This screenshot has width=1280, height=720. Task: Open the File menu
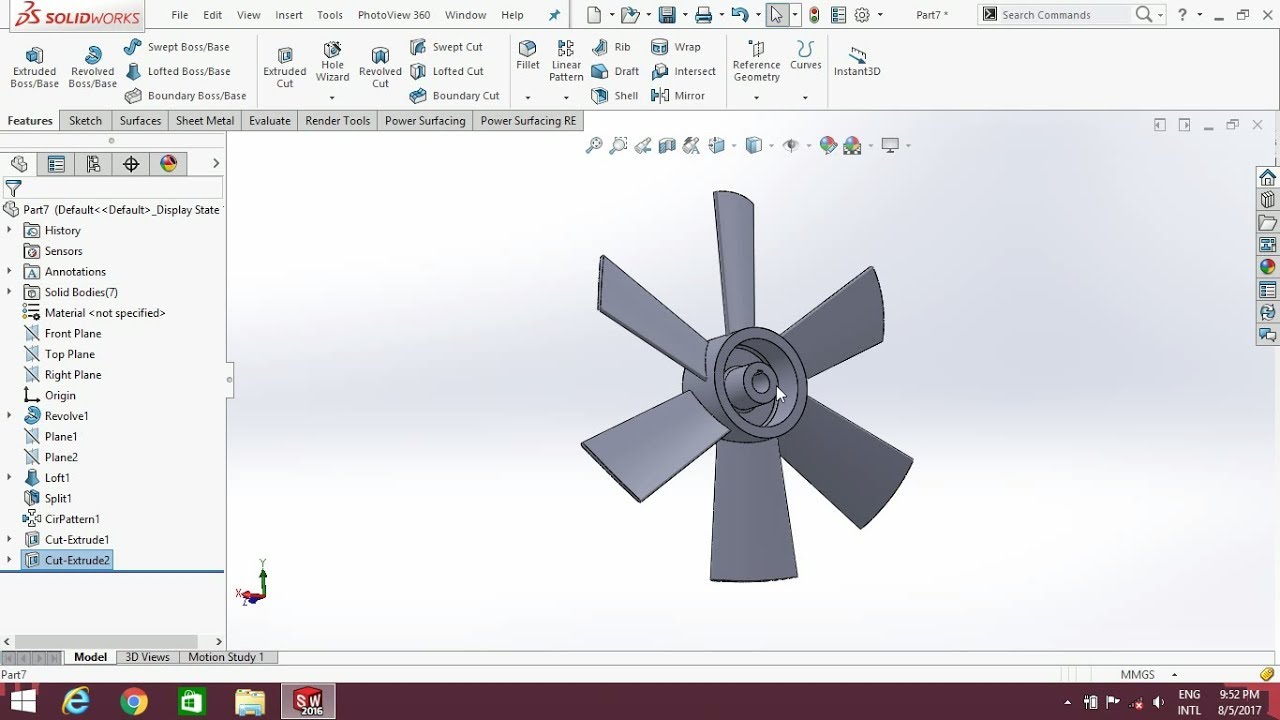pyautogui.click(x=180, y=15)
